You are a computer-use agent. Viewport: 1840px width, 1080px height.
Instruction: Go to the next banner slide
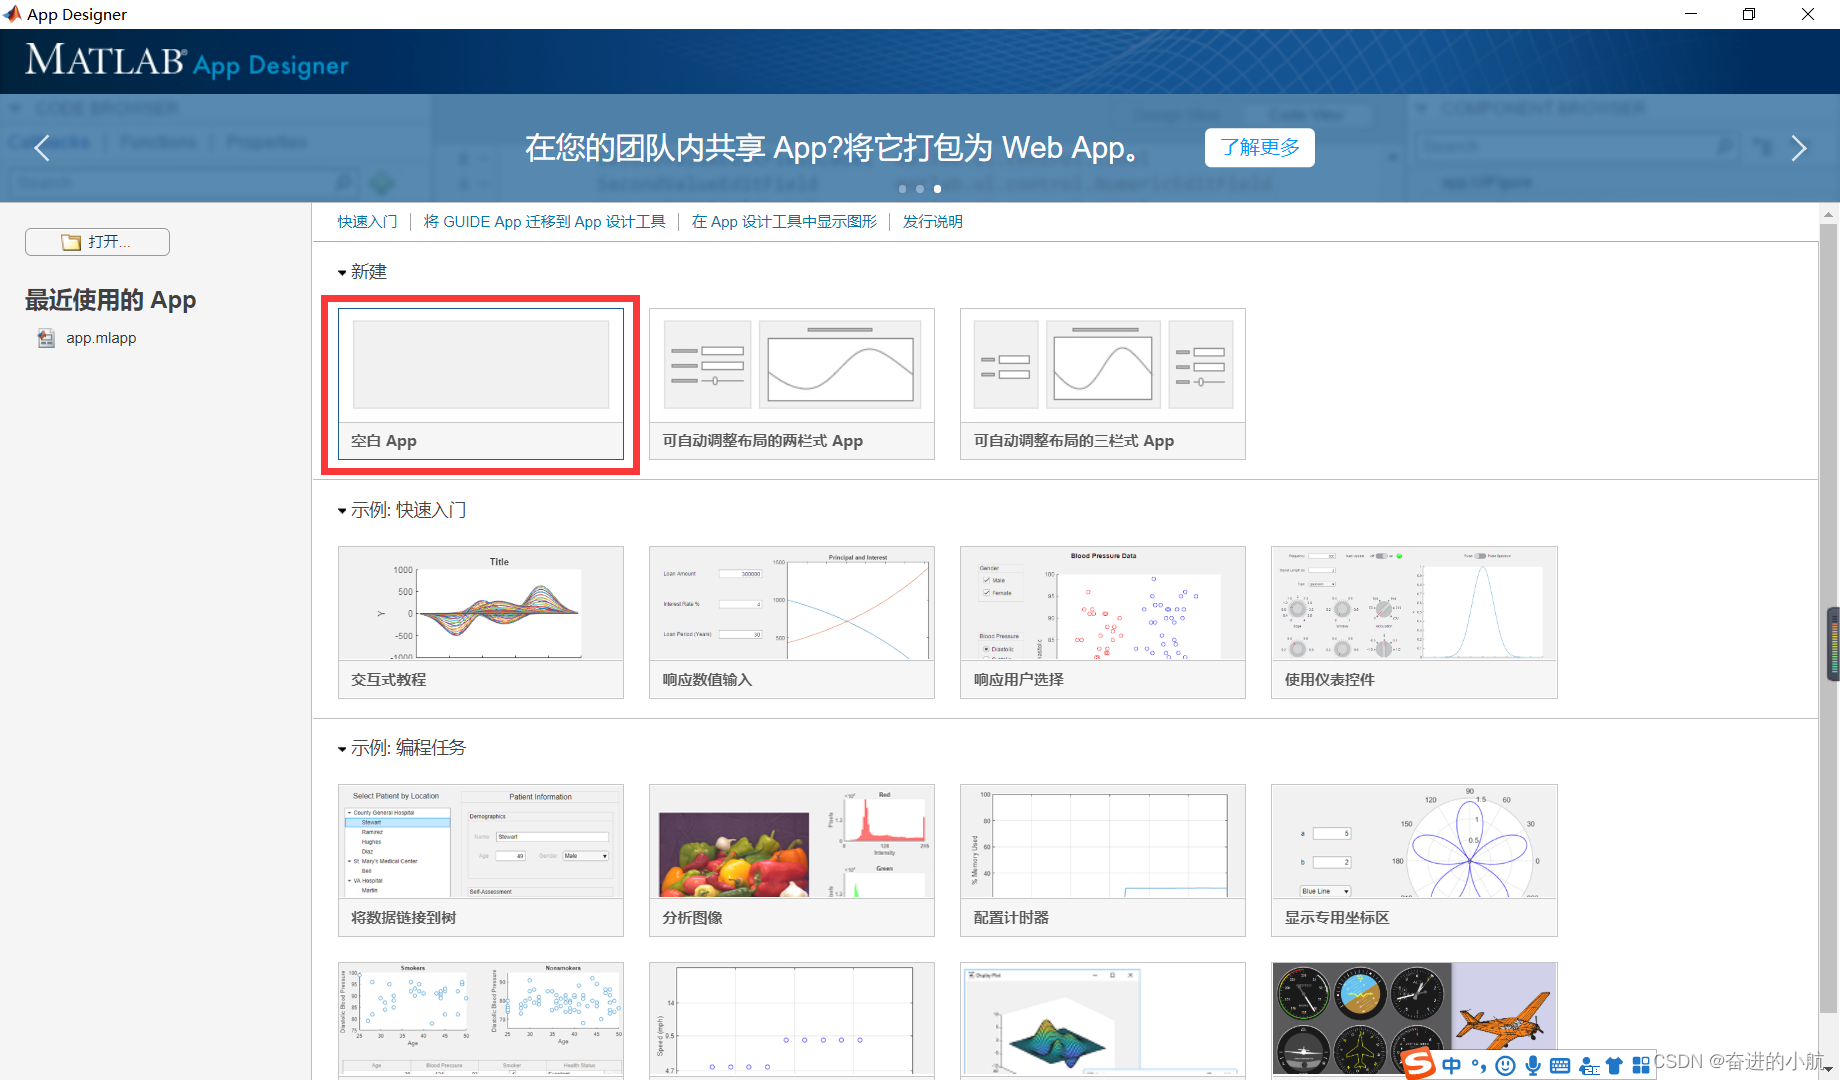coord(1799,148)
